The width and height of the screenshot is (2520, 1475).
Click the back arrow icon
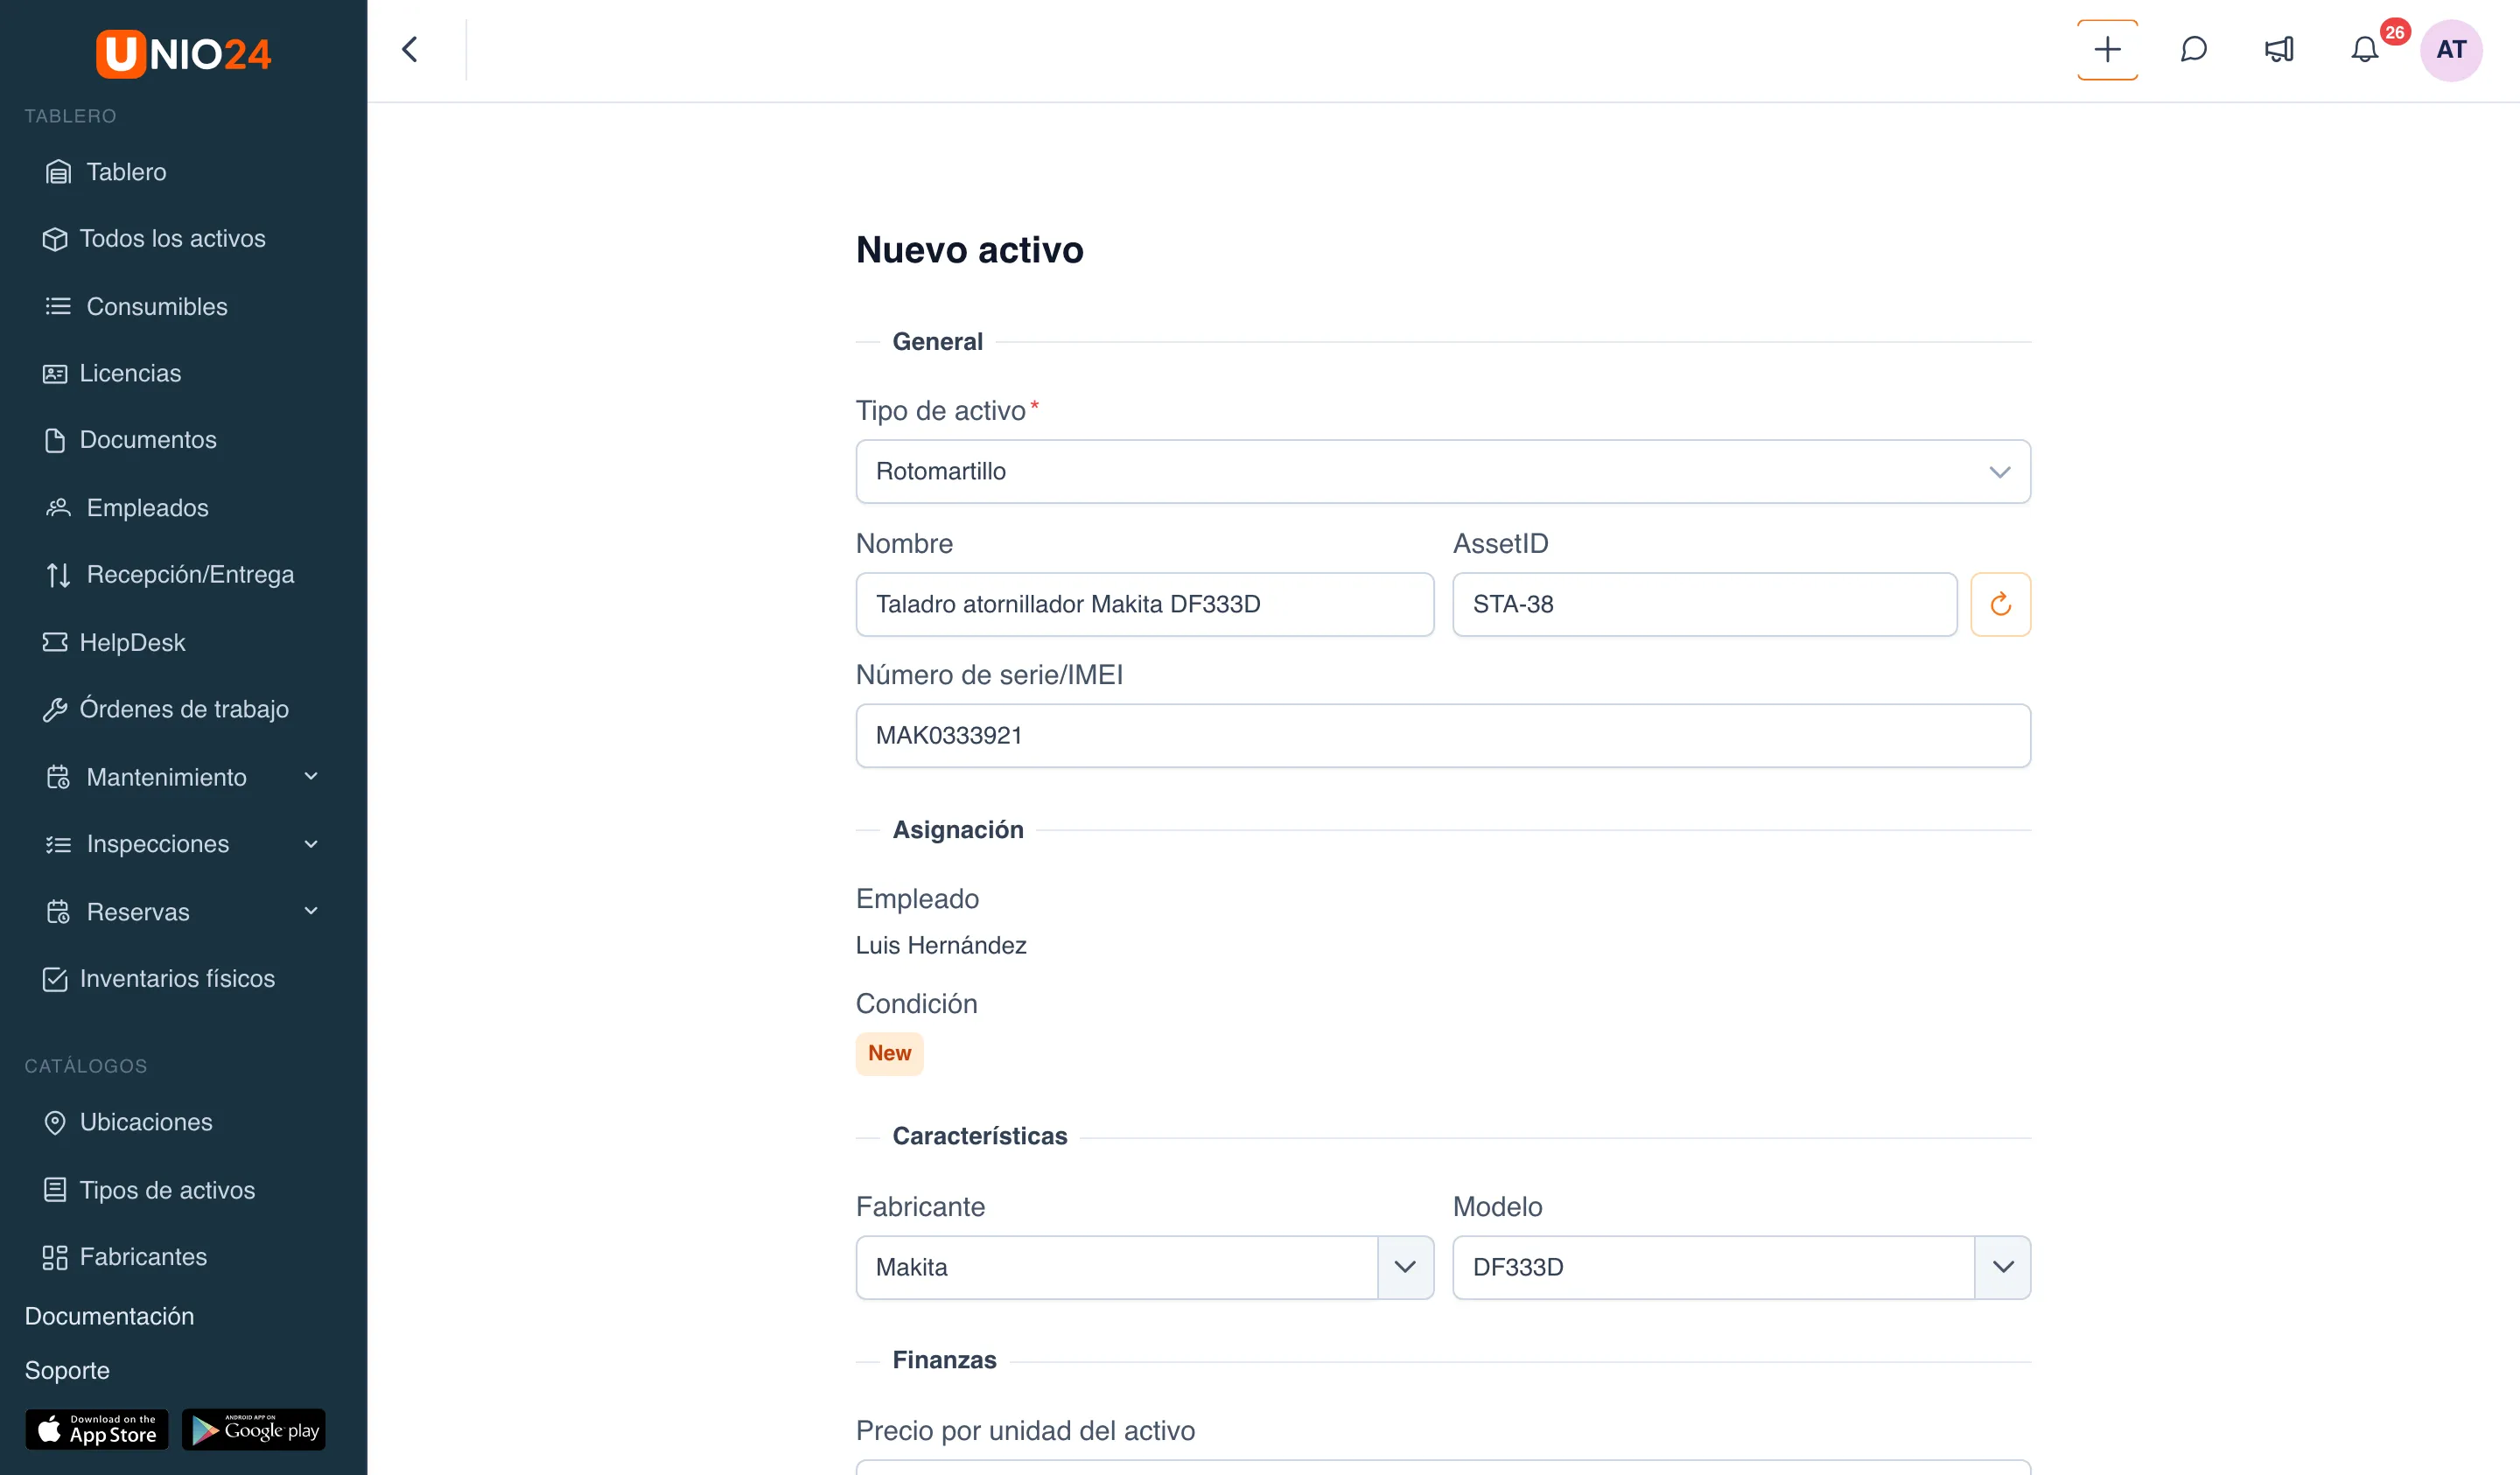[409, 49]
